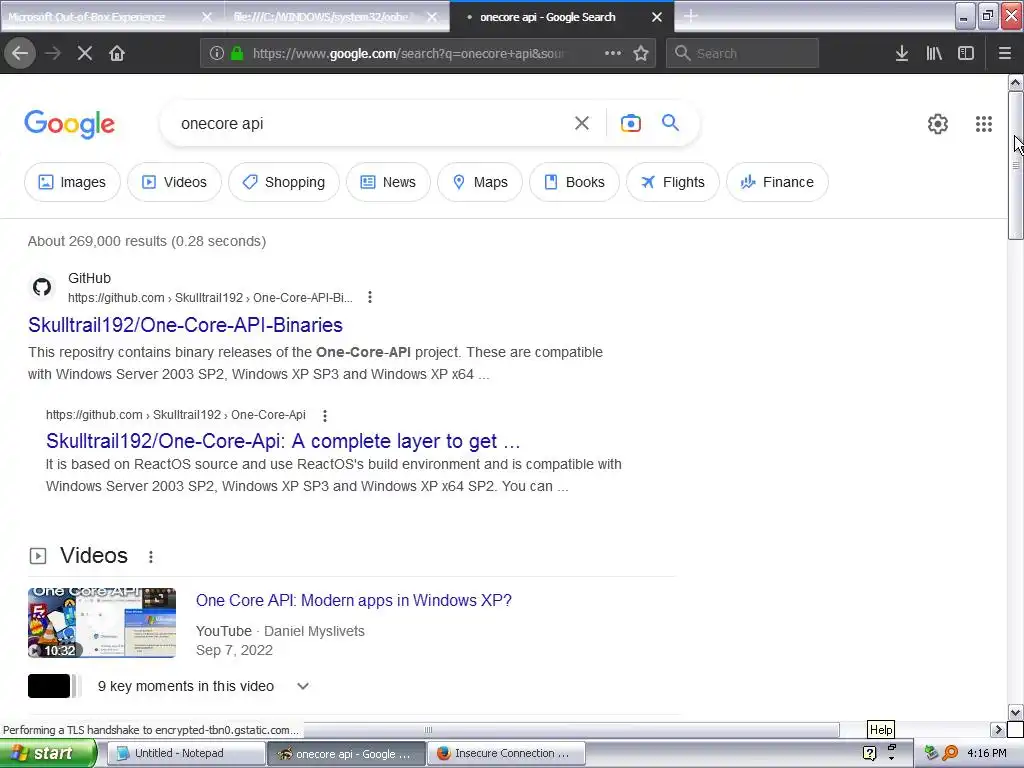This screenshot has width=1024, height=768.
Task: Open options for One-Core-Api sub-result
Action: pyautogui.click(x=325, y=415)
